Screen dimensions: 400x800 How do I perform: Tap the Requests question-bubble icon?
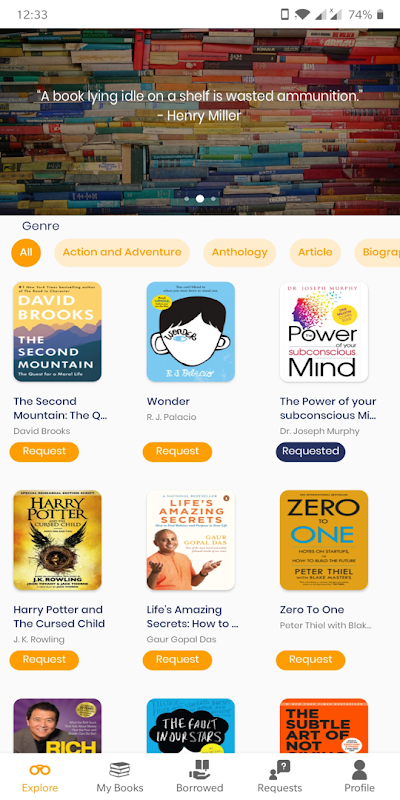[280, 769]
